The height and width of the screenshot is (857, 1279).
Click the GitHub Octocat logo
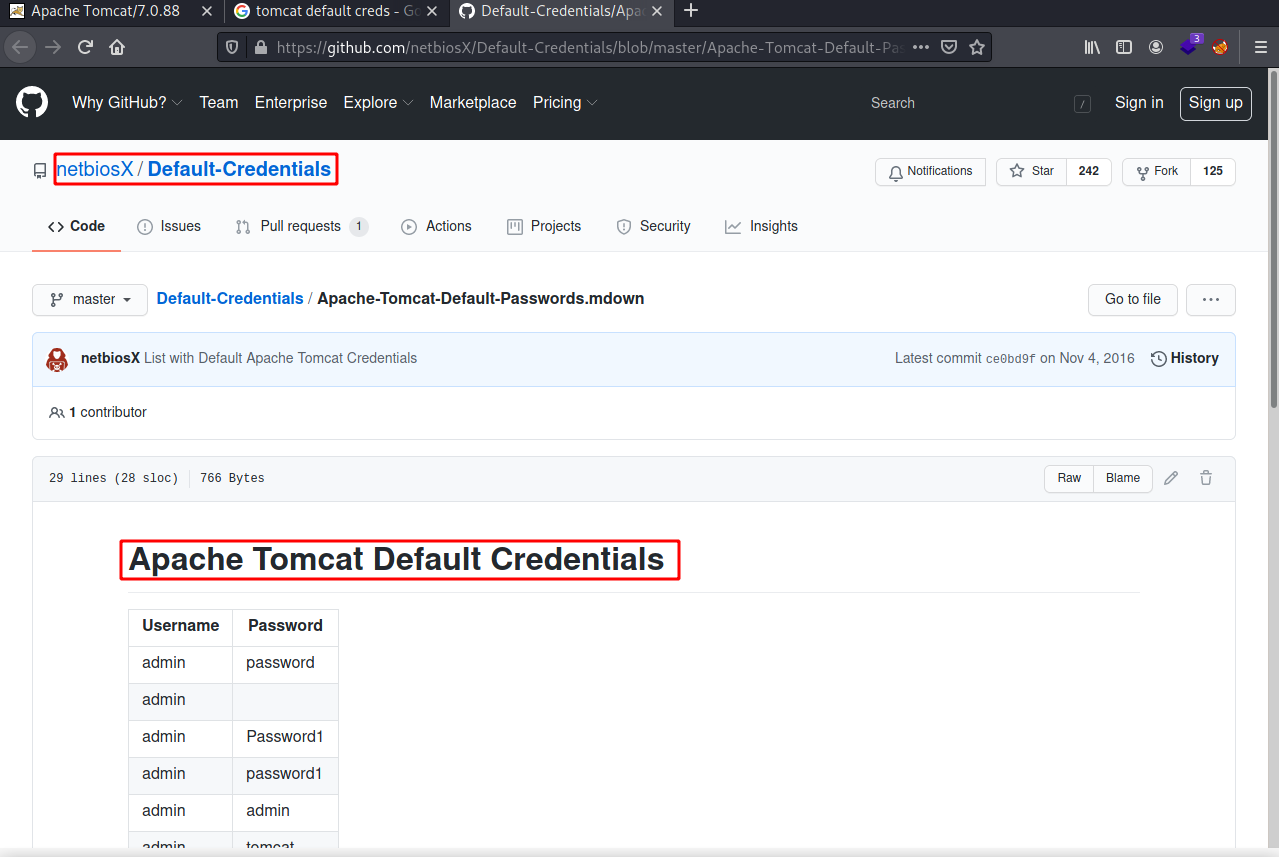coord(32,102)
